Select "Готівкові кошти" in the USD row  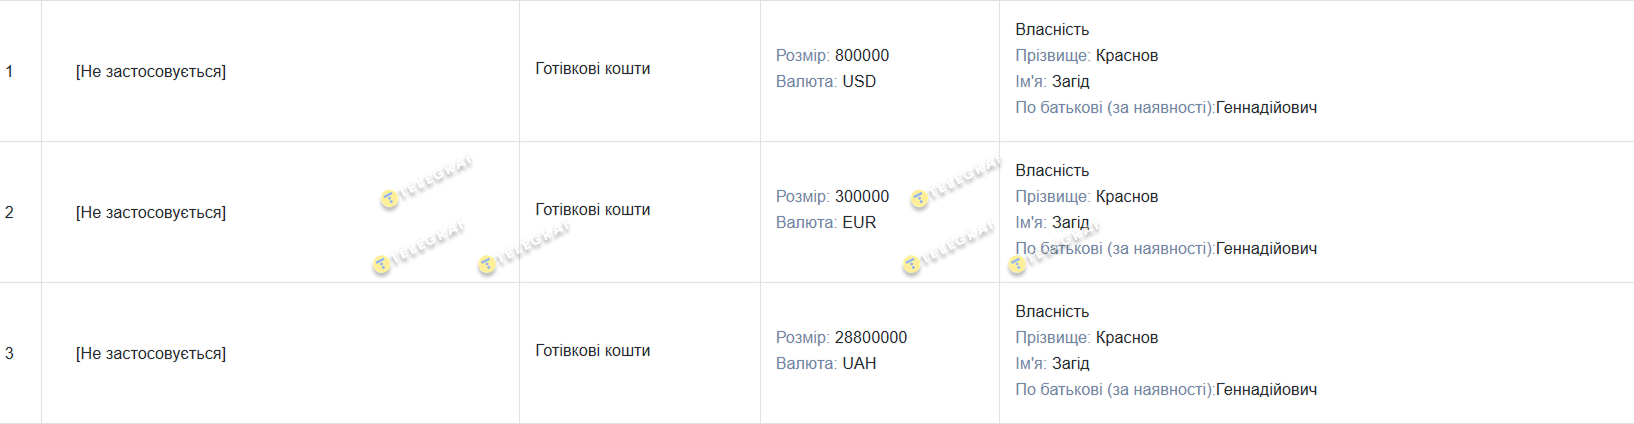(592, 69)
